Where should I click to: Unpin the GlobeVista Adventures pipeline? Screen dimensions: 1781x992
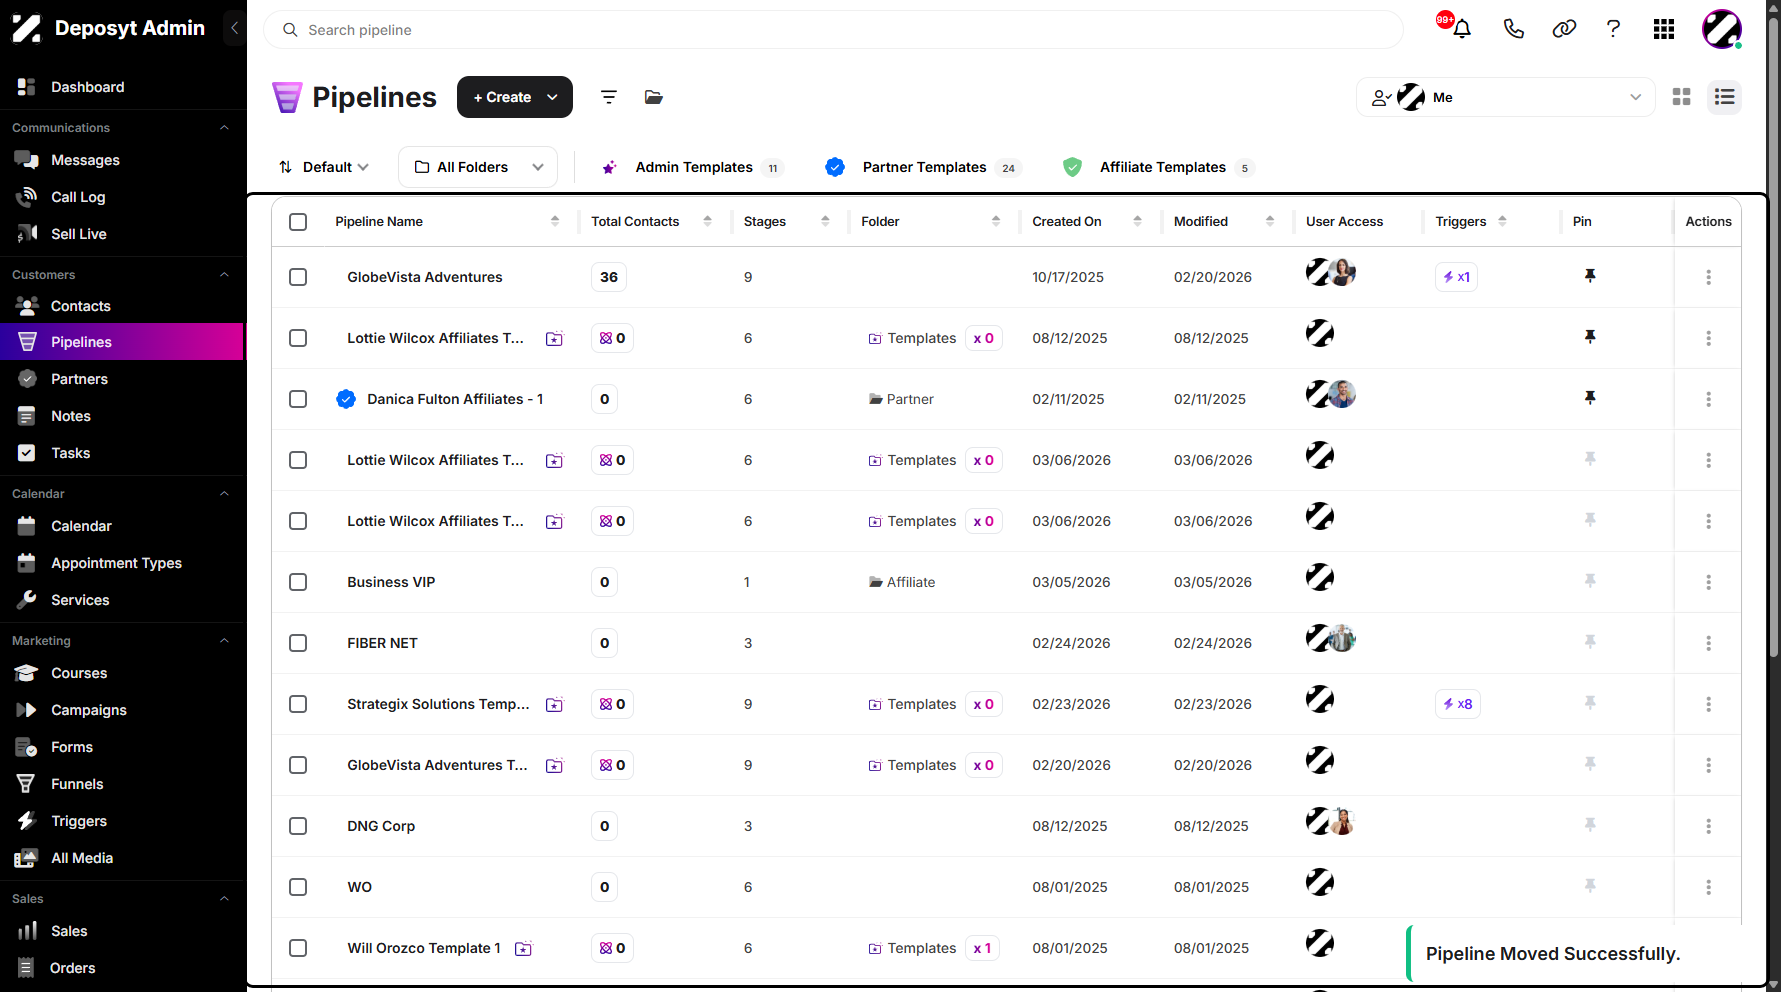[1590, 276]
